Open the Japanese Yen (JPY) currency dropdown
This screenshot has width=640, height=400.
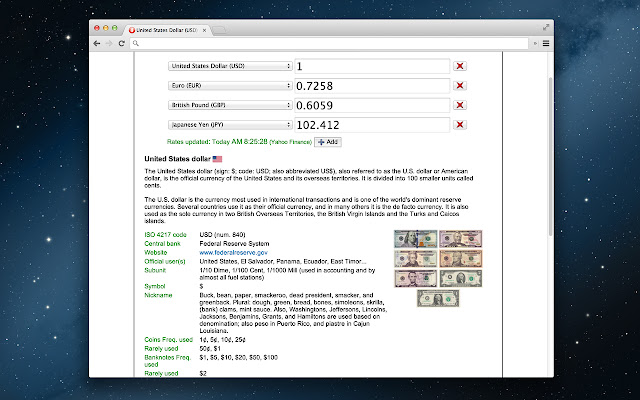(230, 125)
